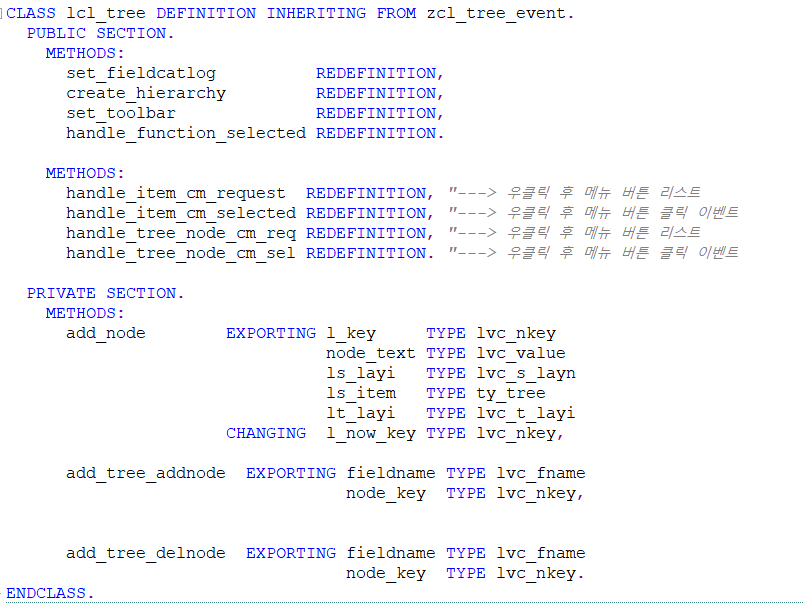Click the Korean comment after handle_item_cm_request
Viewport: 803px width, 606px height.
[574, 193]
